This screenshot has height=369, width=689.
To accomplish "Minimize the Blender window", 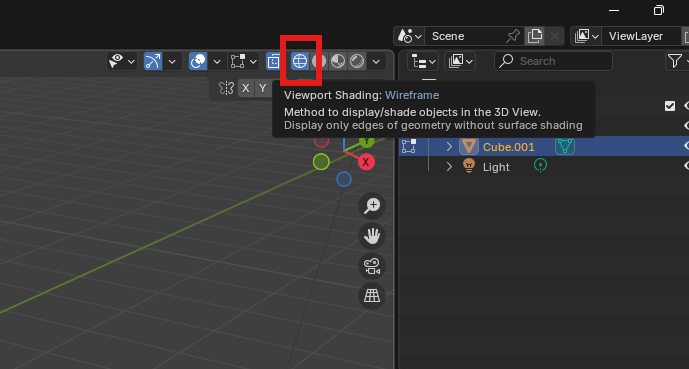I will (614, 11).
